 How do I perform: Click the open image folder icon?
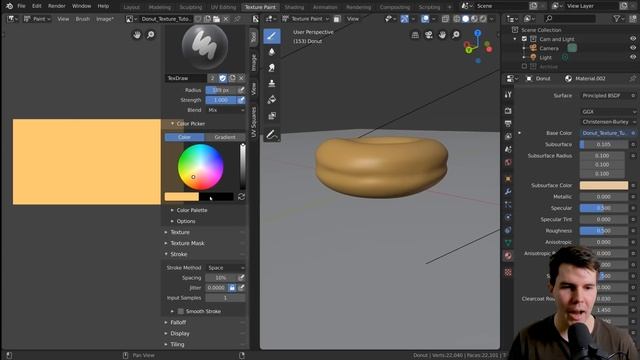pos(216,19)
